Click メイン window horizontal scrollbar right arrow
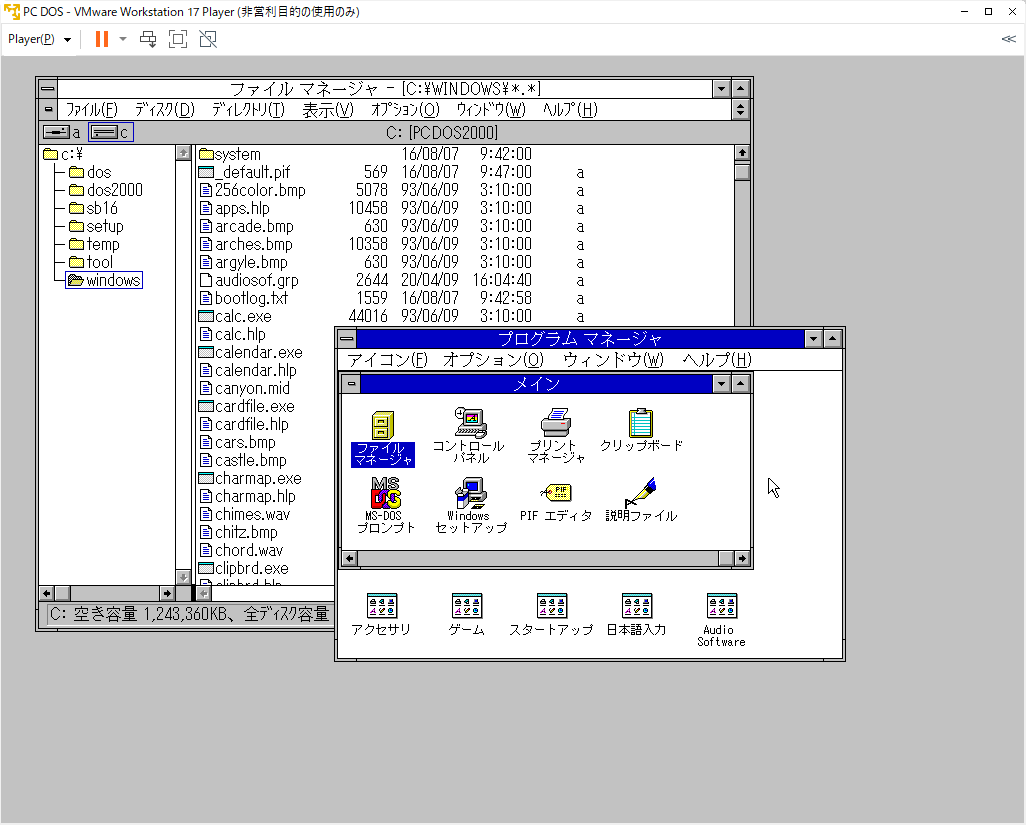The width and height of the screenshot is (1026, 825). click(x=742, y=558)
